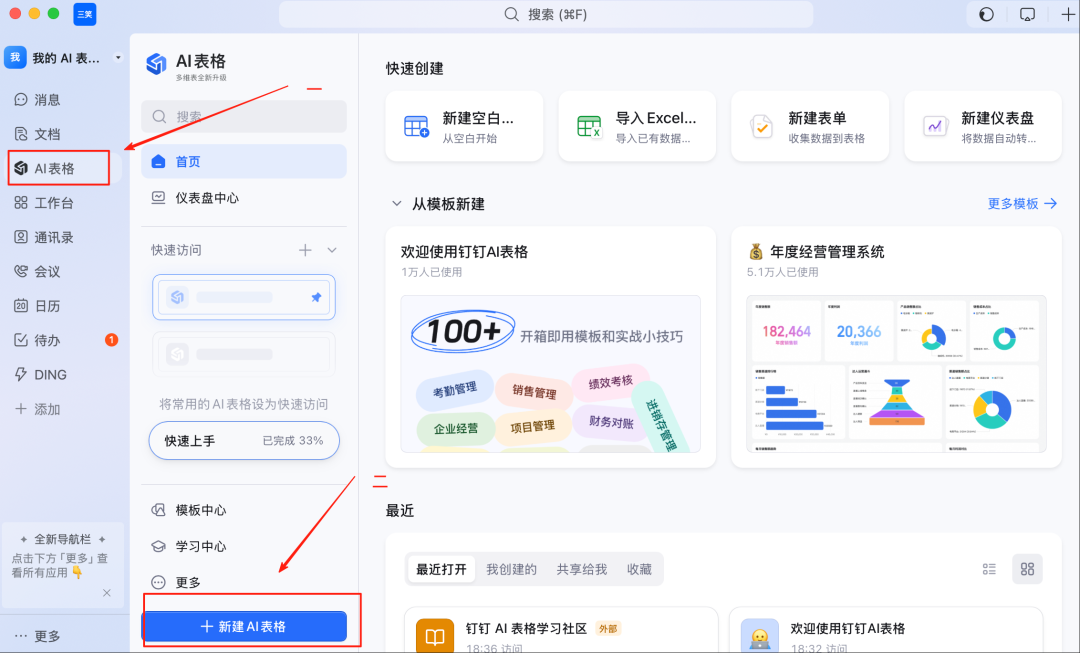Screen dimensions: 1080x653
Task: Switch to the 共享给我 tab
Action: click(581, 569)
